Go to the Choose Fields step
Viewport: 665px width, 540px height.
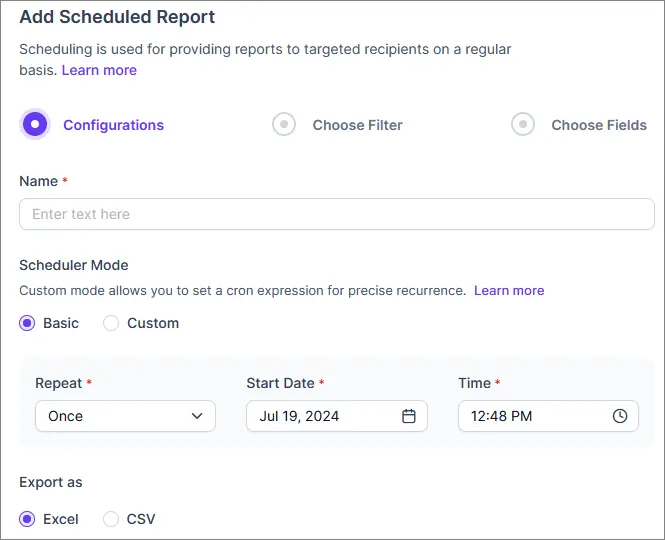tap(599, 125)
